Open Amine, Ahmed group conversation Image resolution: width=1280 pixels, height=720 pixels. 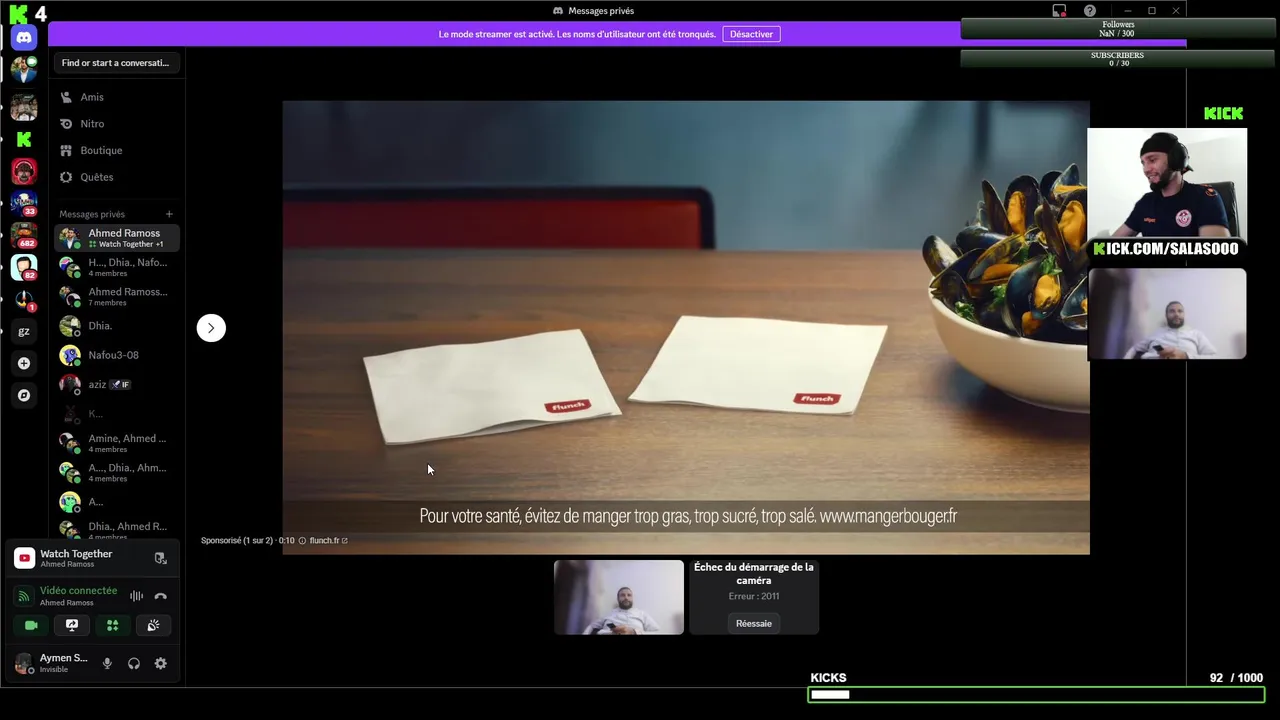coord(117,443)
